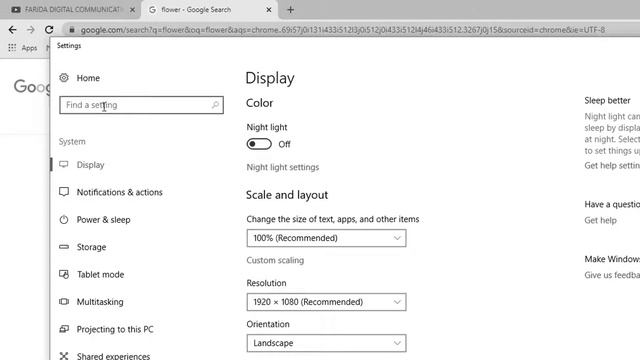Select Display in System list
The height and width of the screenshot is (360, 640).
coord(90,165)
